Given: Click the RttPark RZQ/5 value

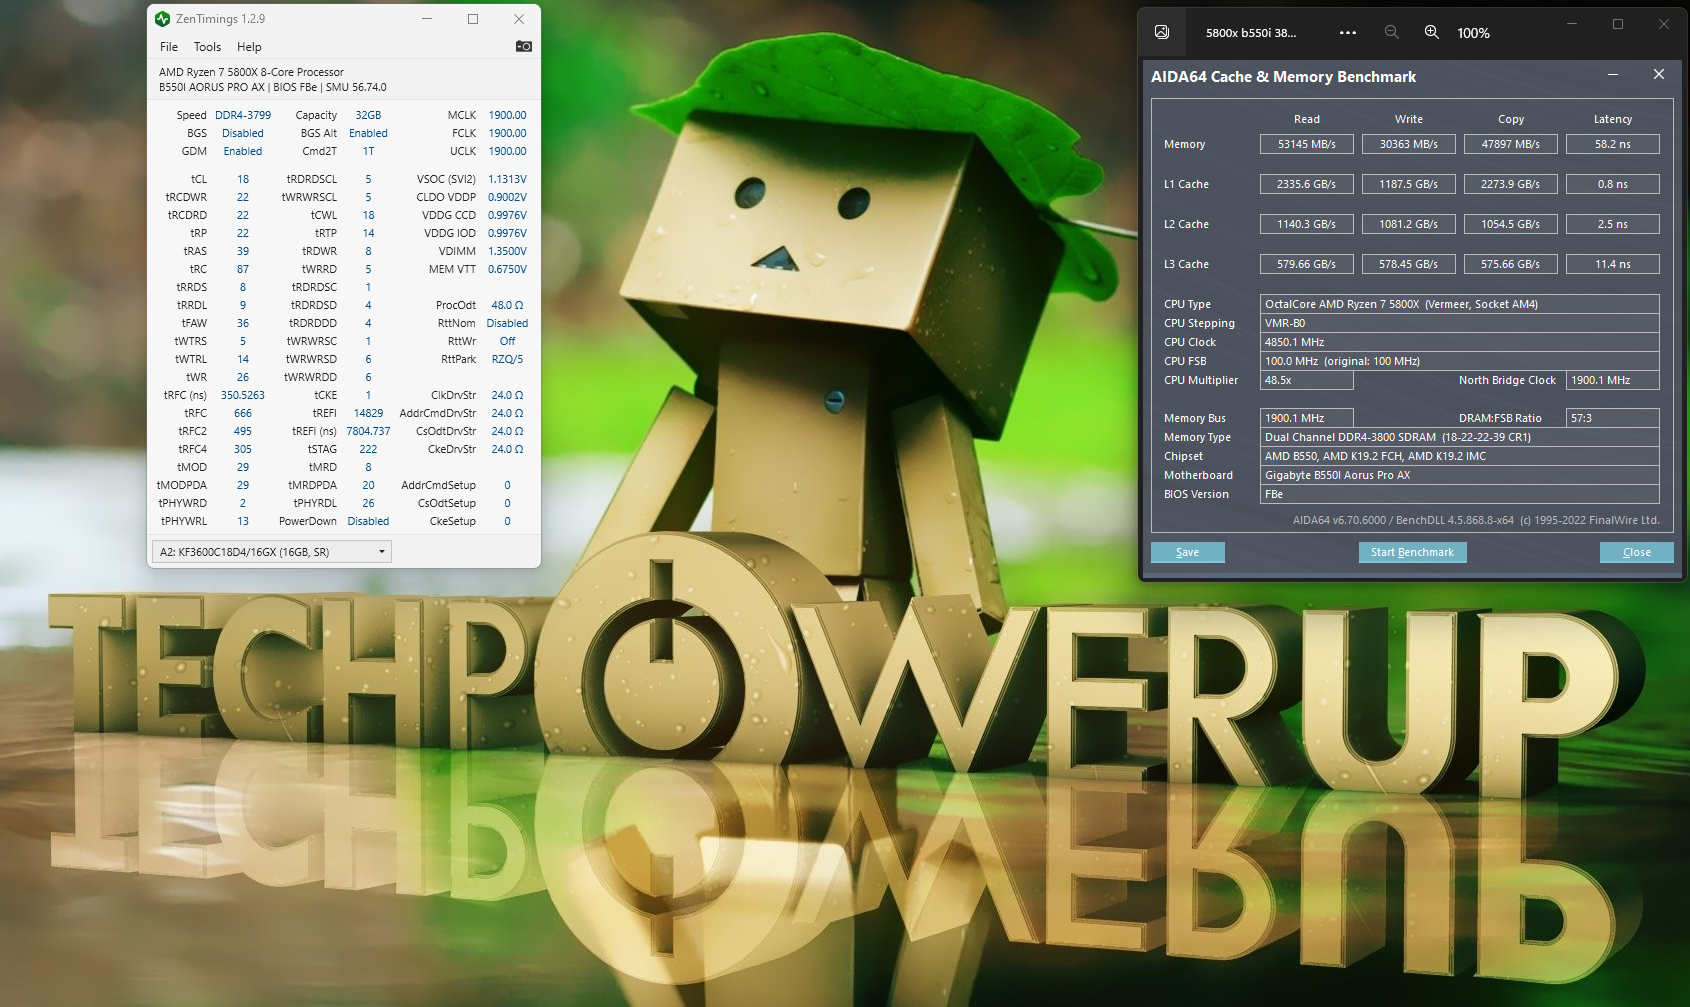Looking at the screenshot, I should [507, 359].
